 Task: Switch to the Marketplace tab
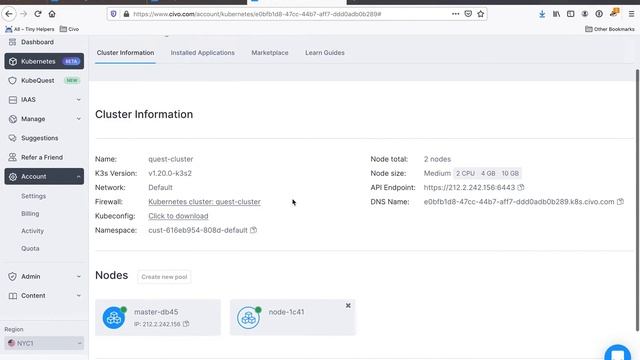click(x=270, y=53)
